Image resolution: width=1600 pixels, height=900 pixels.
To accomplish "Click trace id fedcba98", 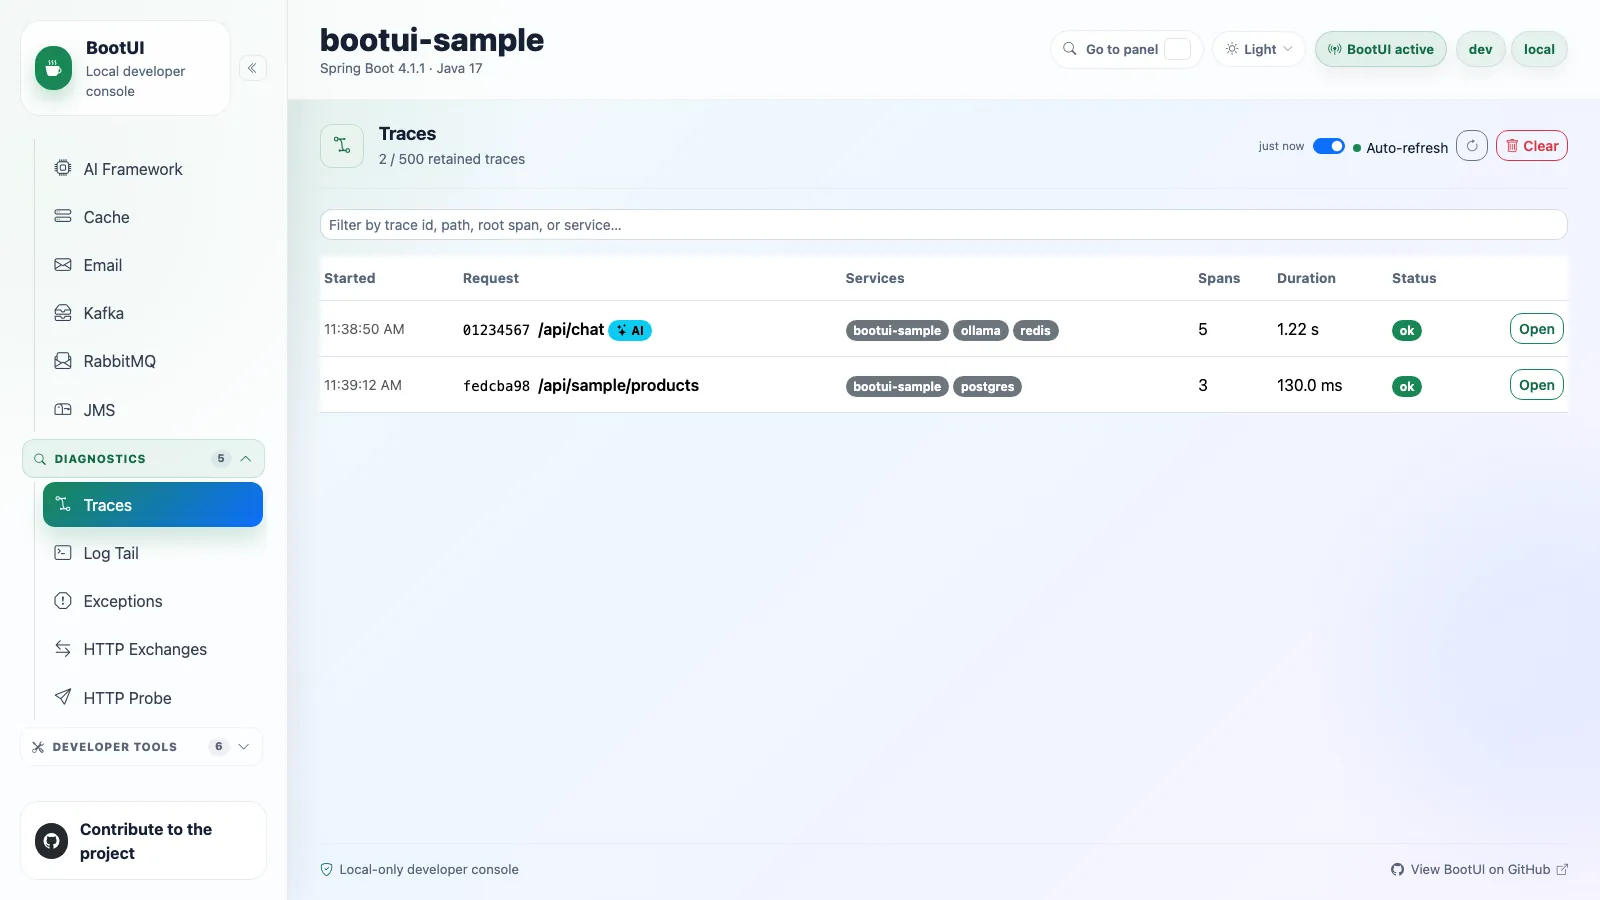I will point(496,386).
